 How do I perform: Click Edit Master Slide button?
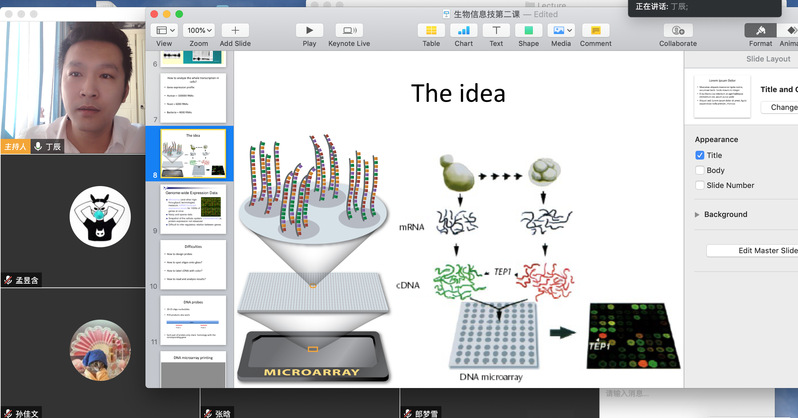pyautogui.click(x=752, y=250)
